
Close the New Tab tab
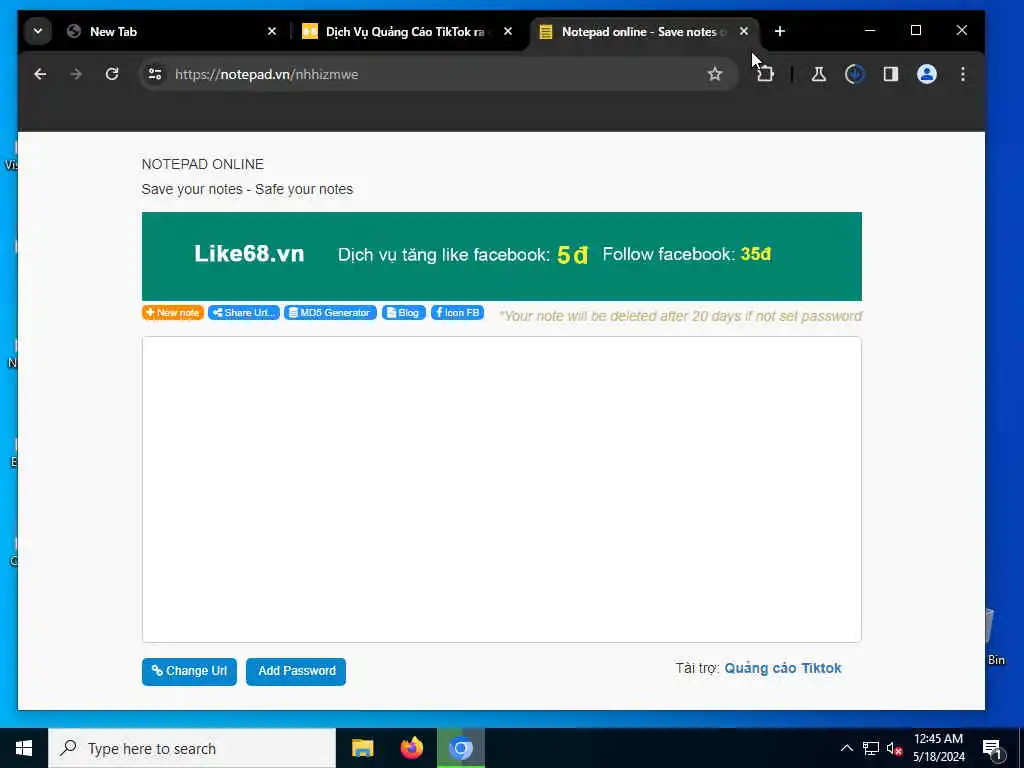click(272, 31)
